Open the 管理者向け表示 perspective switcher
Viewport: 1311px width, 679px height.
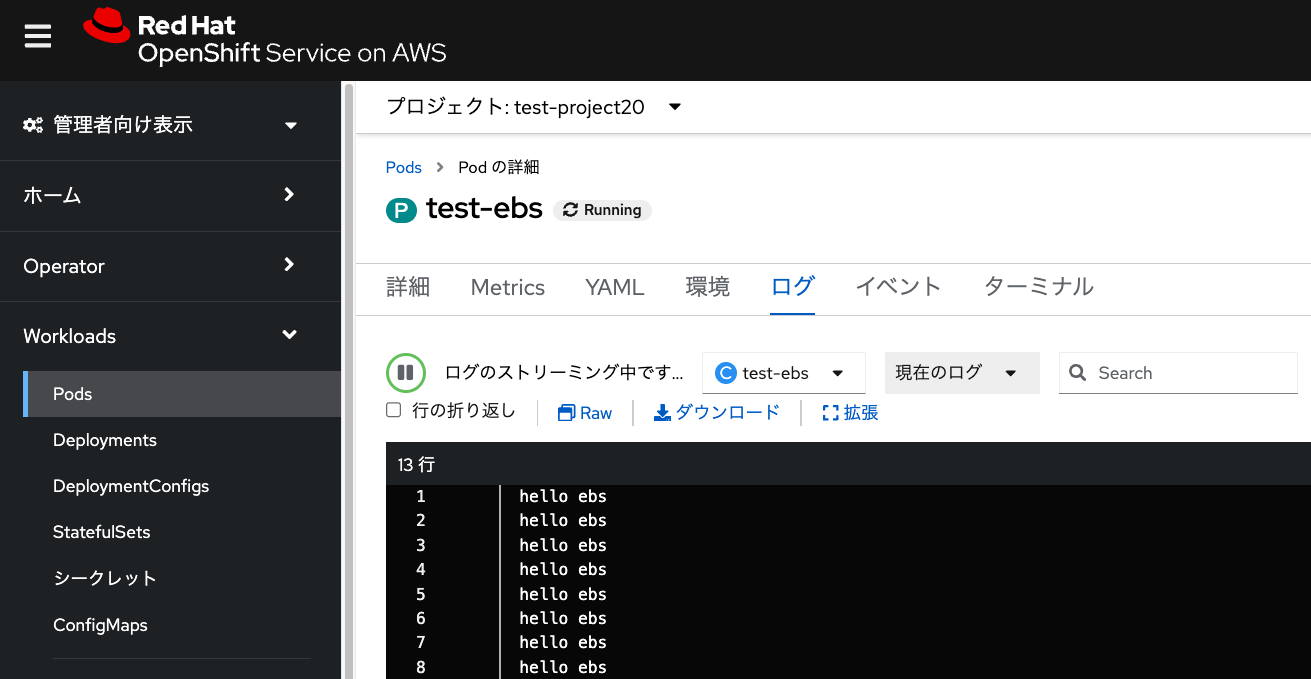click(x=170, y=125)
